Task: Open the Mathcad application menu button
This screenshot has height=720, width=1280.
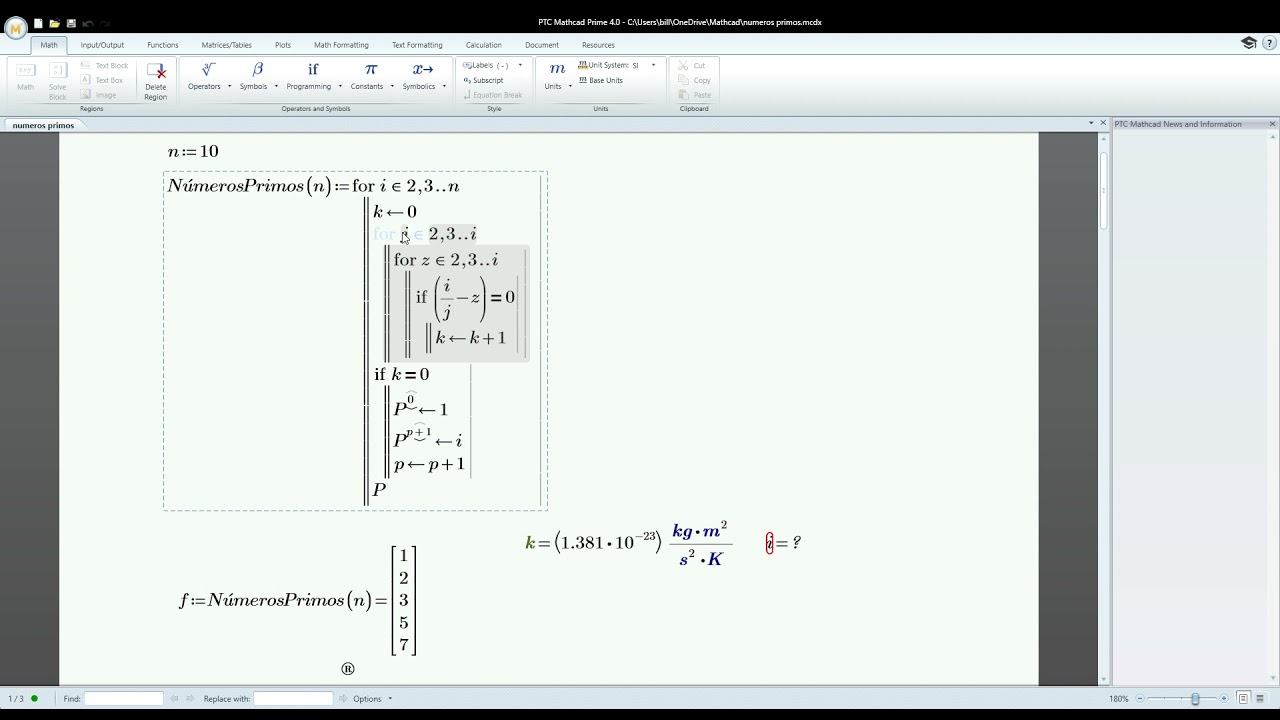Action: click(15, 28)
